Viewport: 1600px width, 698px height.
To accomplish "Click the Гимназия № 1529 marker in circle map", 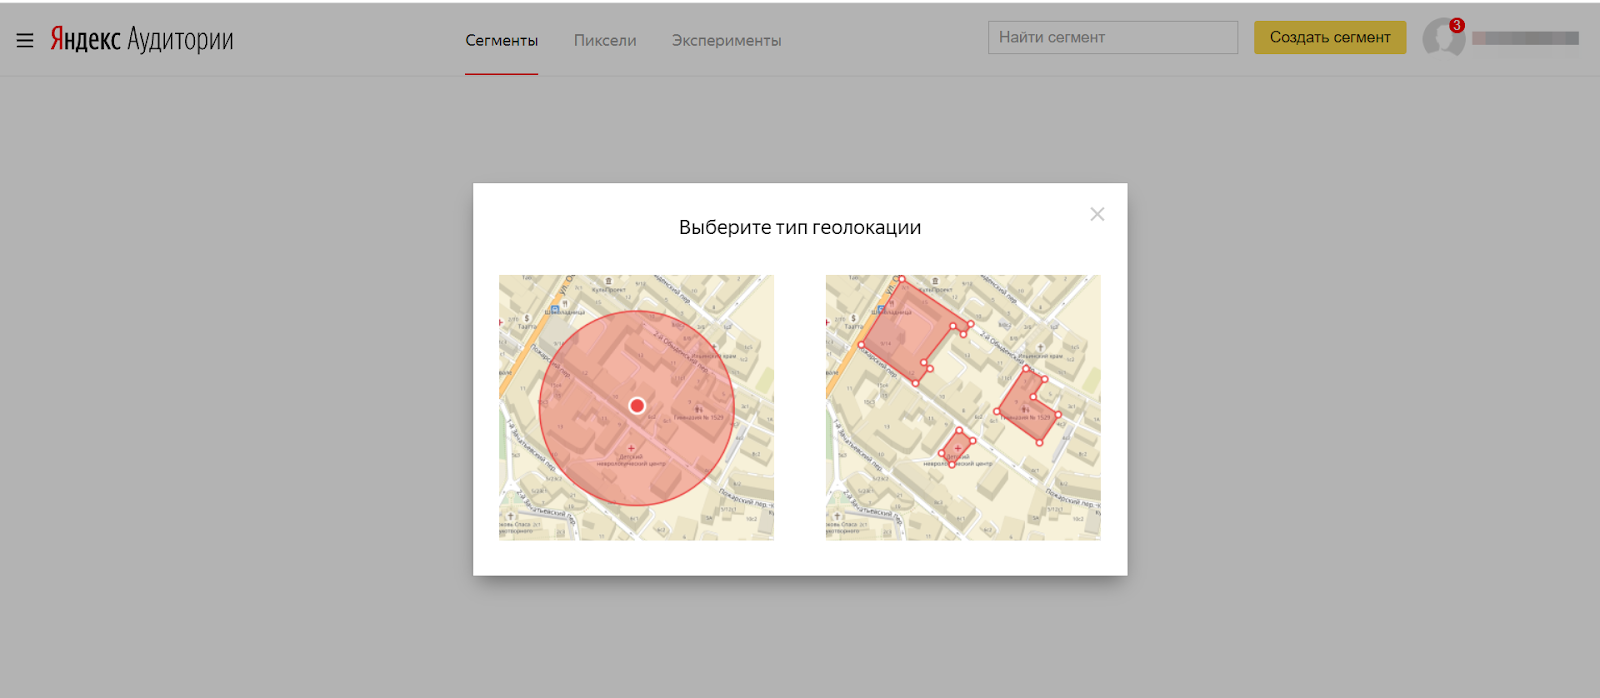I will click(x=698, y=410).
